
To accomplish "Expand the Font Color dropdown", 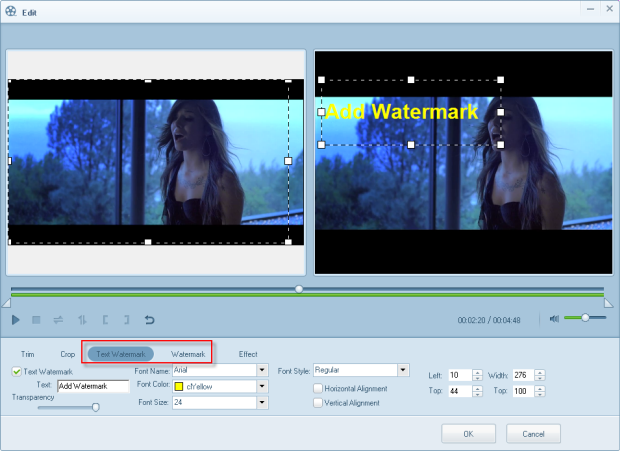I will 263,386.
